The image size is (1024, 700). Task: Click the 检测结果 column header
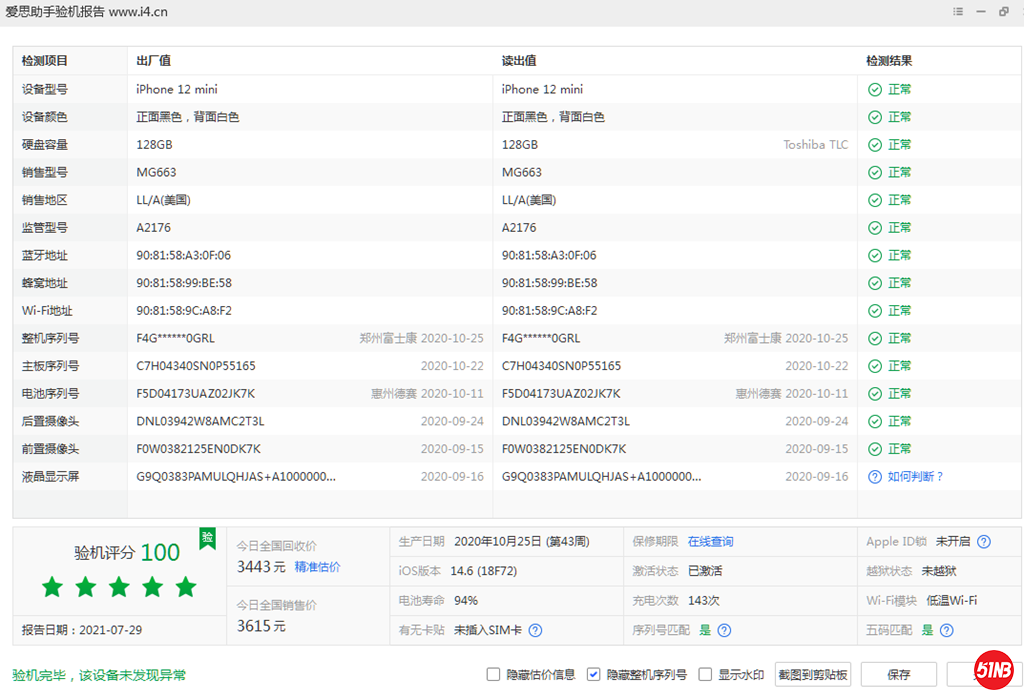point(889,61)
